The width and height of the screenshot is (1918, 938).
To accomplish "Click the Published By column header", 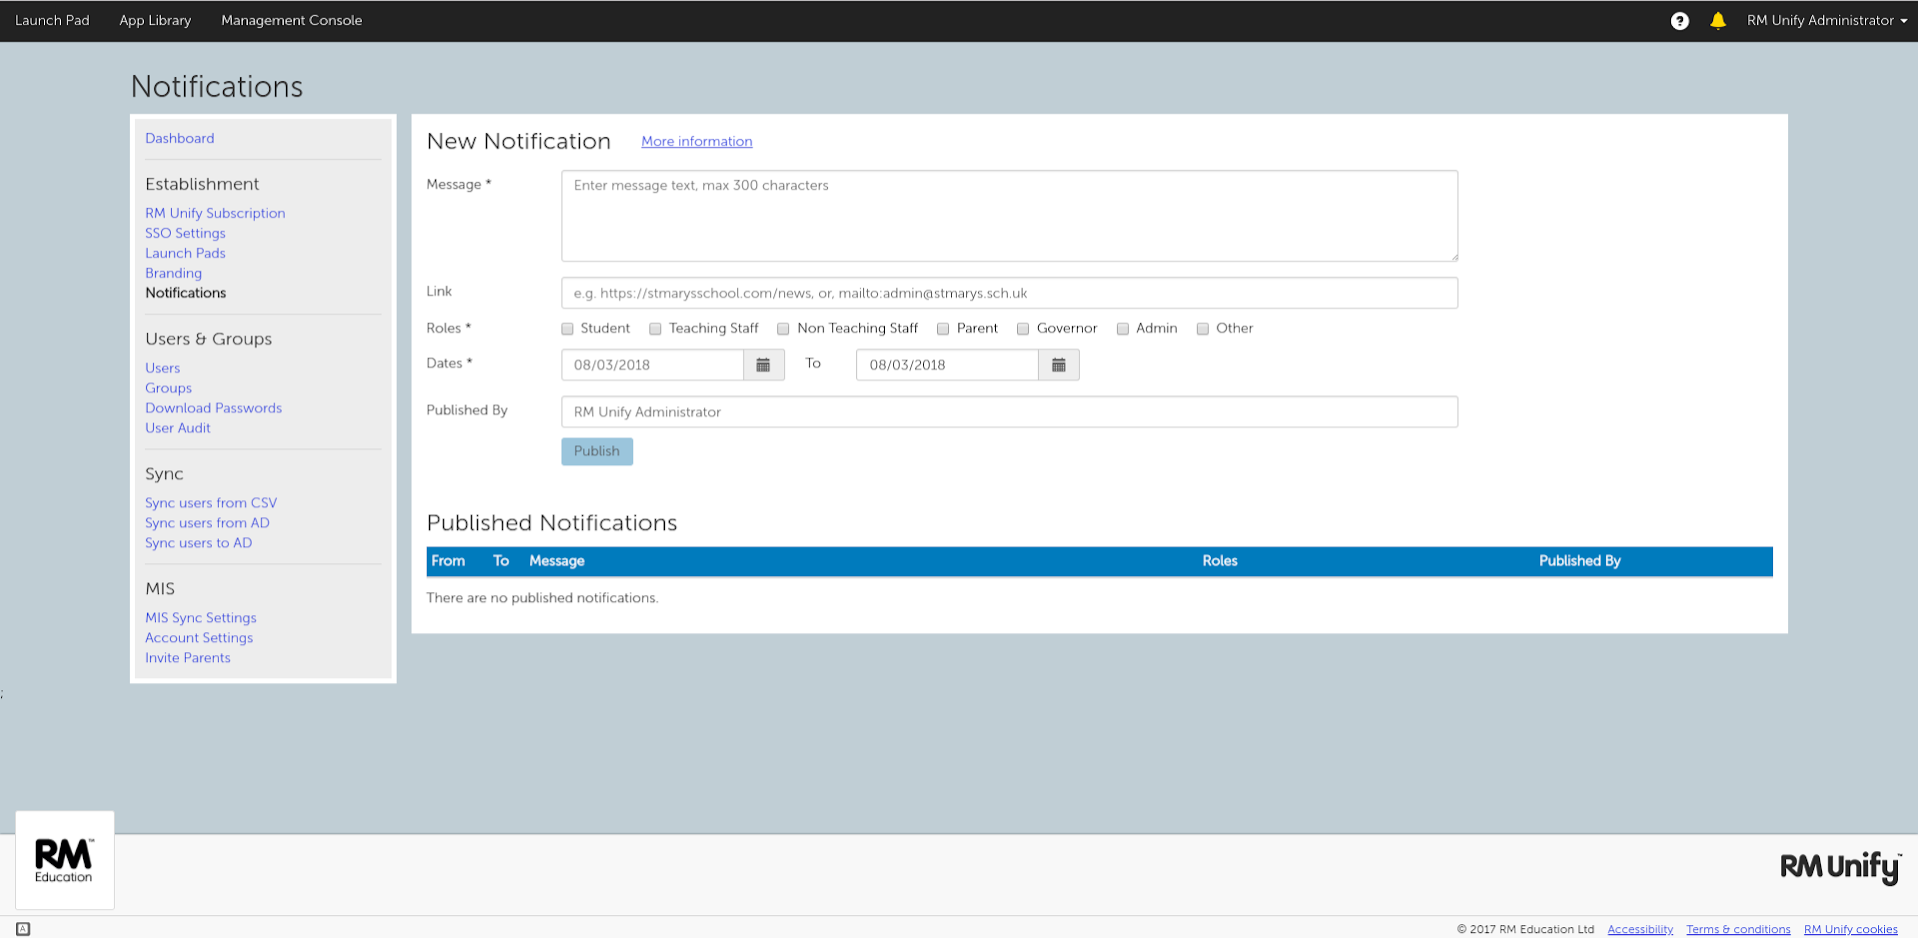I will coord(1579,561).
